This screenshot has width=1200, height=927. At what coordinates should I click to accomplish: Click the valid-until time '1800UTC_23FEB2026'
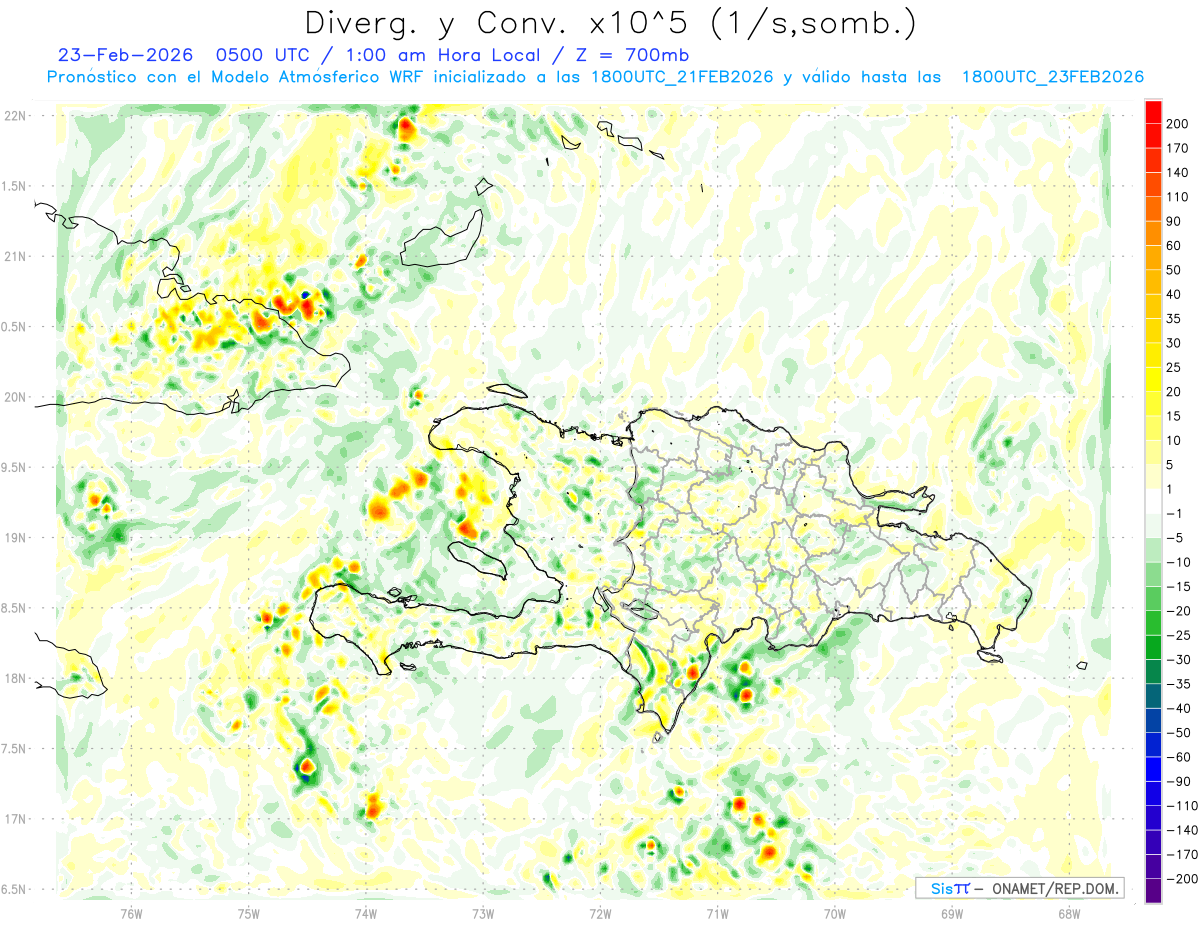pos(1052,77)
